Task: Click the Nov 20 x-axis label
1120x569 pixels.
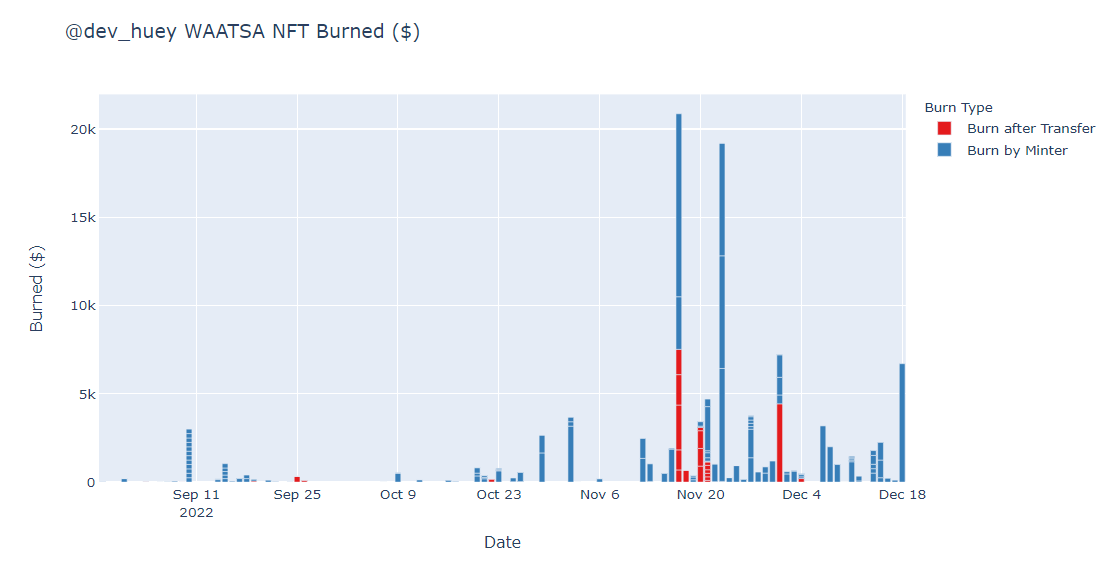Action: tap(701, 495)
